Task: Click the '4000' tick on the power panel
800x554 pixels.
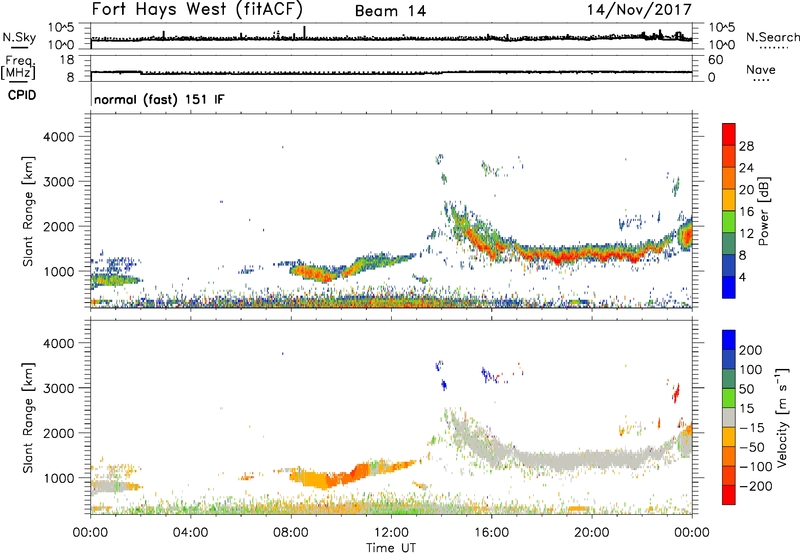Action: 58,137
